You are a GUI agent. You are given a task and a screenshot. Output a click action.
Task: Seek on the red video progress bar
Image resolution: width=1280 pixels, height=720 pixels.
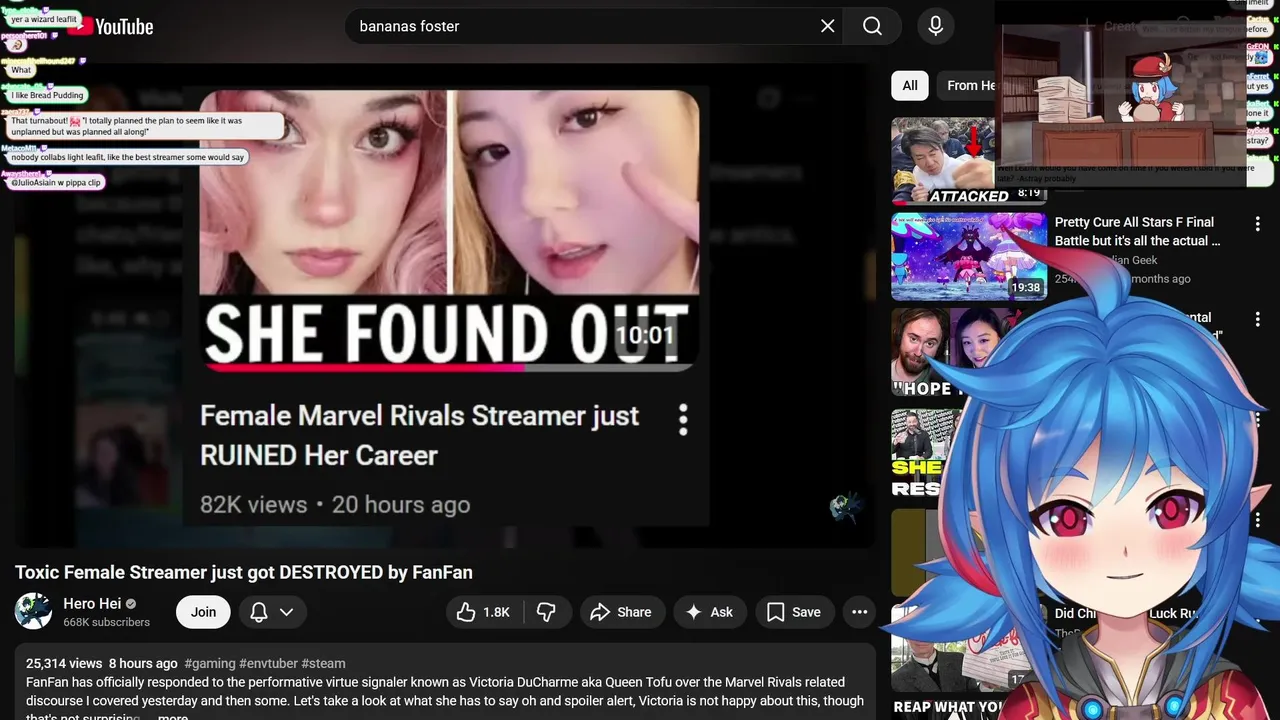(364, 367)
